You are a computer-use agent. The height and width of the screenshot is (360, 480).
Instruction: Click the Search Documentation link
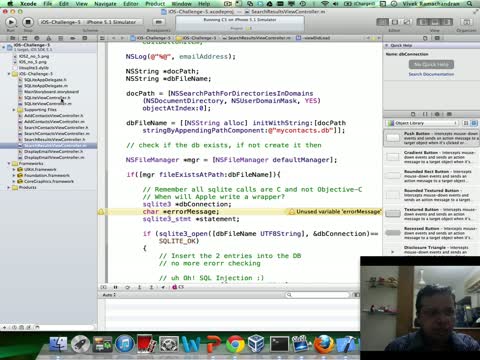[431, 74]
